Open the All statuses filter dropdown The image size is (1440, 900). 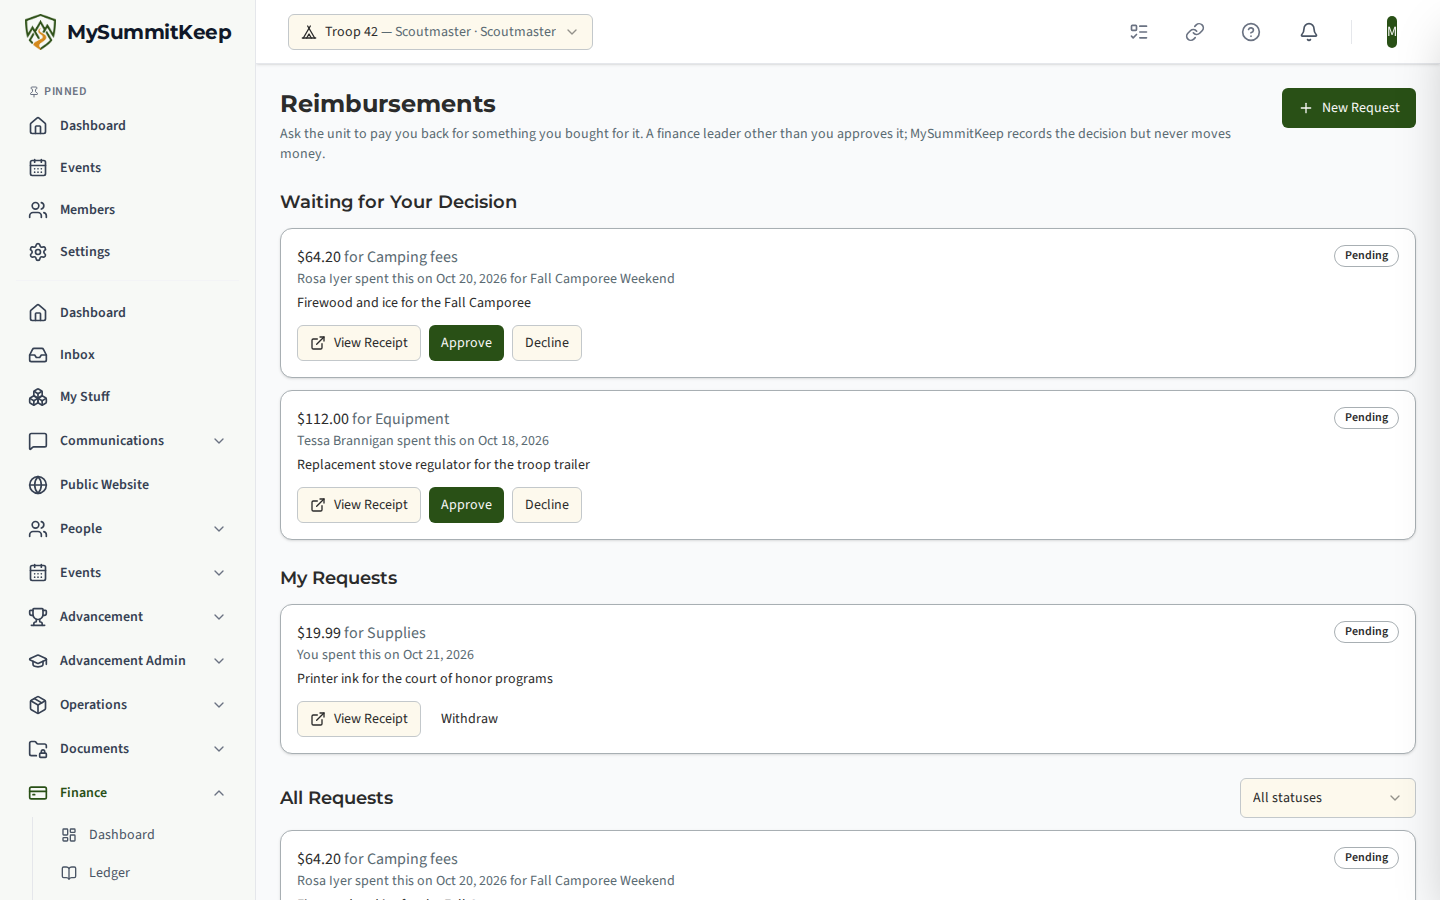click(x=1327, y=798)
